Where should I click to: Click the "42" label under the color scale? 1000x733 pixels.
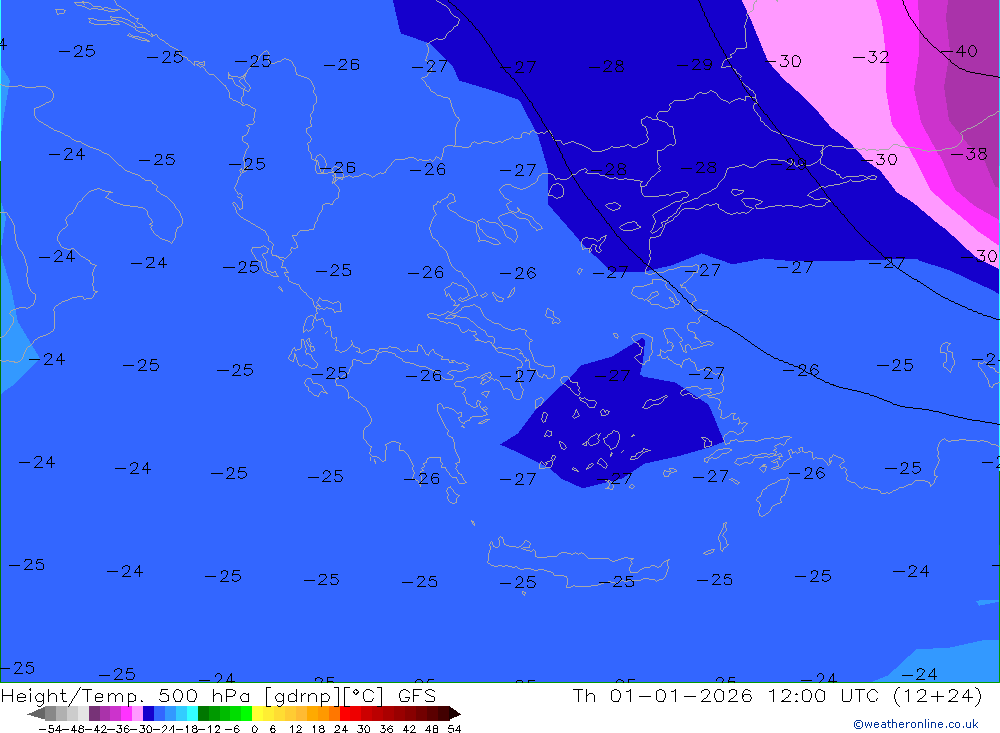[x=409, y=729]
